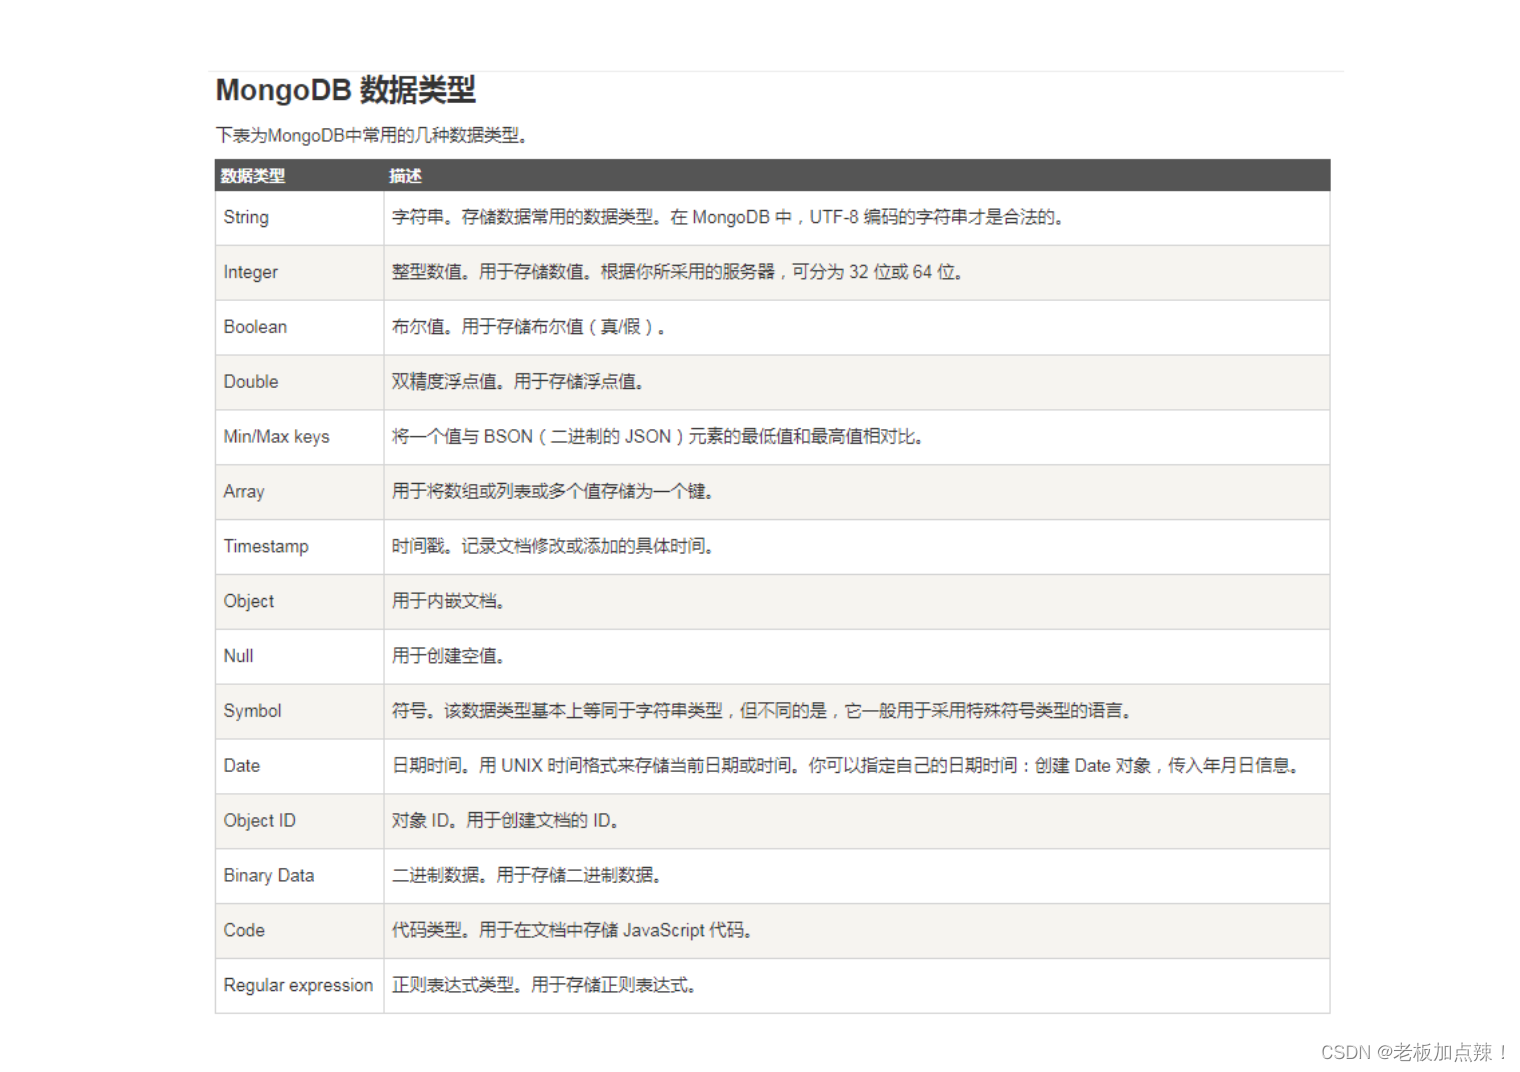Click the Min/Max keys description mentioning BSON

click(658, 437)
